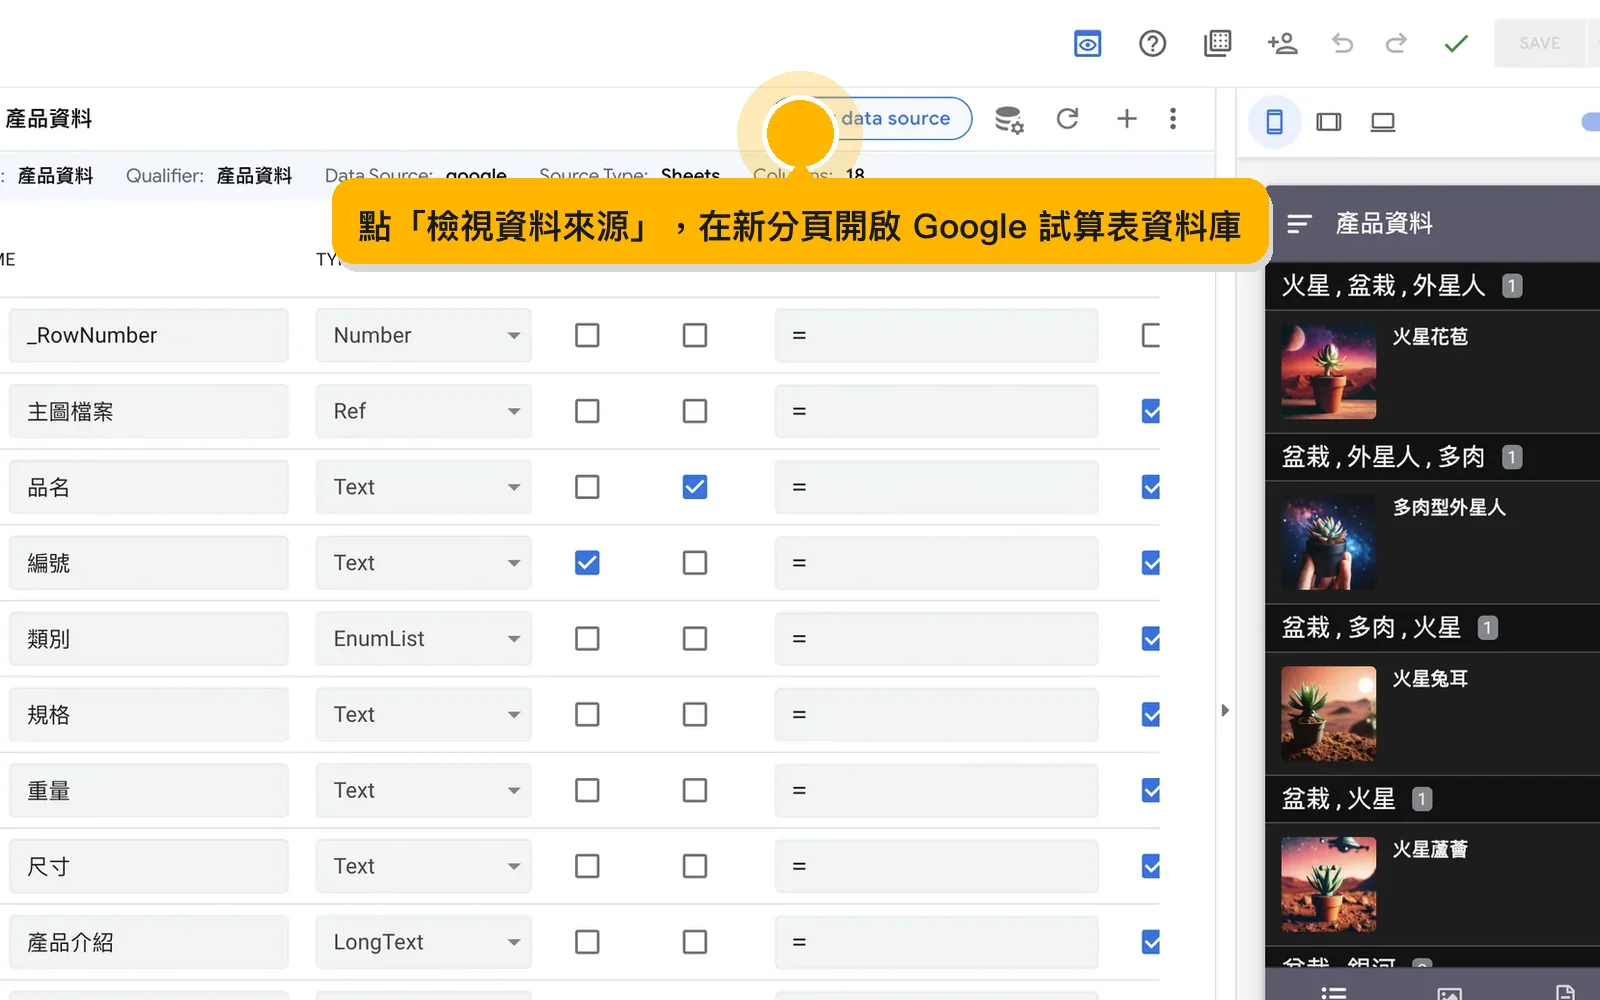Click the SAVE button
The width and height of the screenshot is (1600, 1000).
1540,43
